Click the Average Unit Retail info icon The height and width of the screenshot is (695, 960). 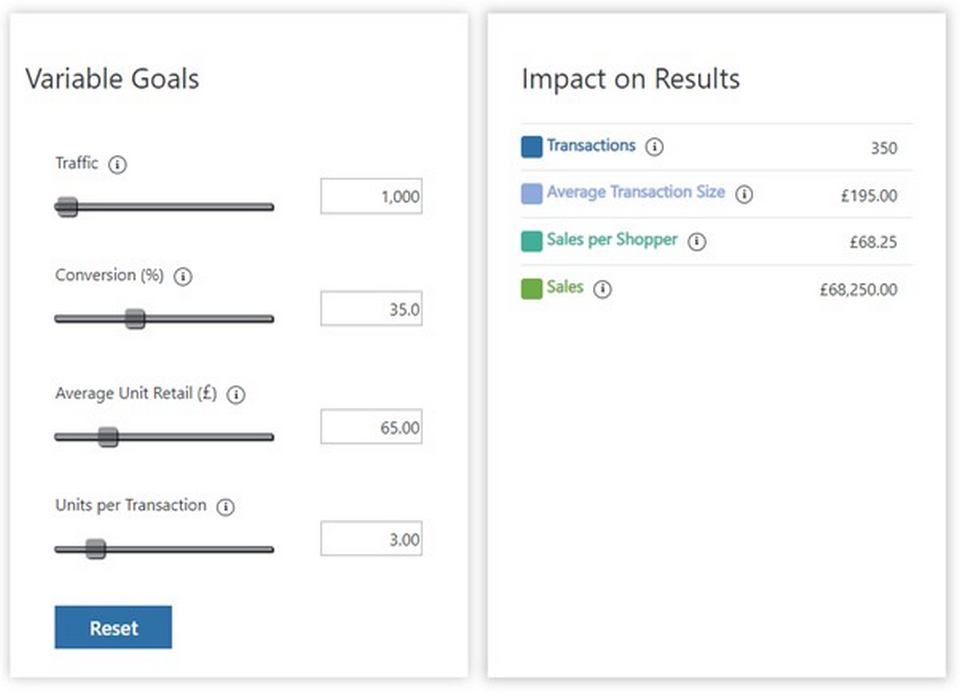click(x=236, y=395)
